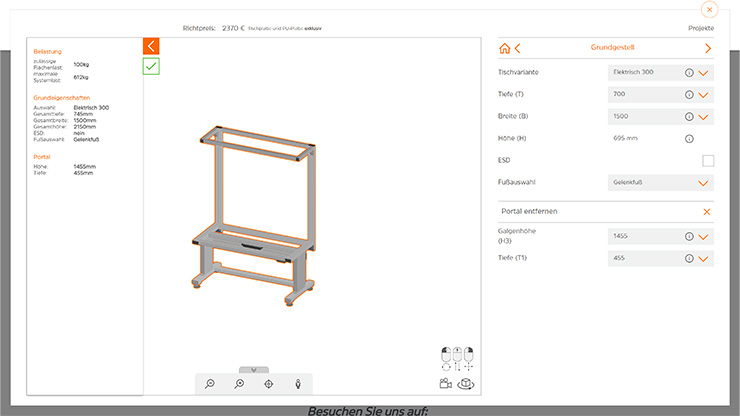
Task: Click the person figure icon in the toolbar
Action: (298, 384)
